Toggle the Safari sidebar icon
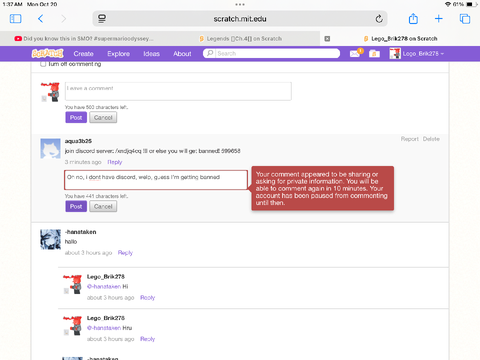480x360 pixels. 16,19
